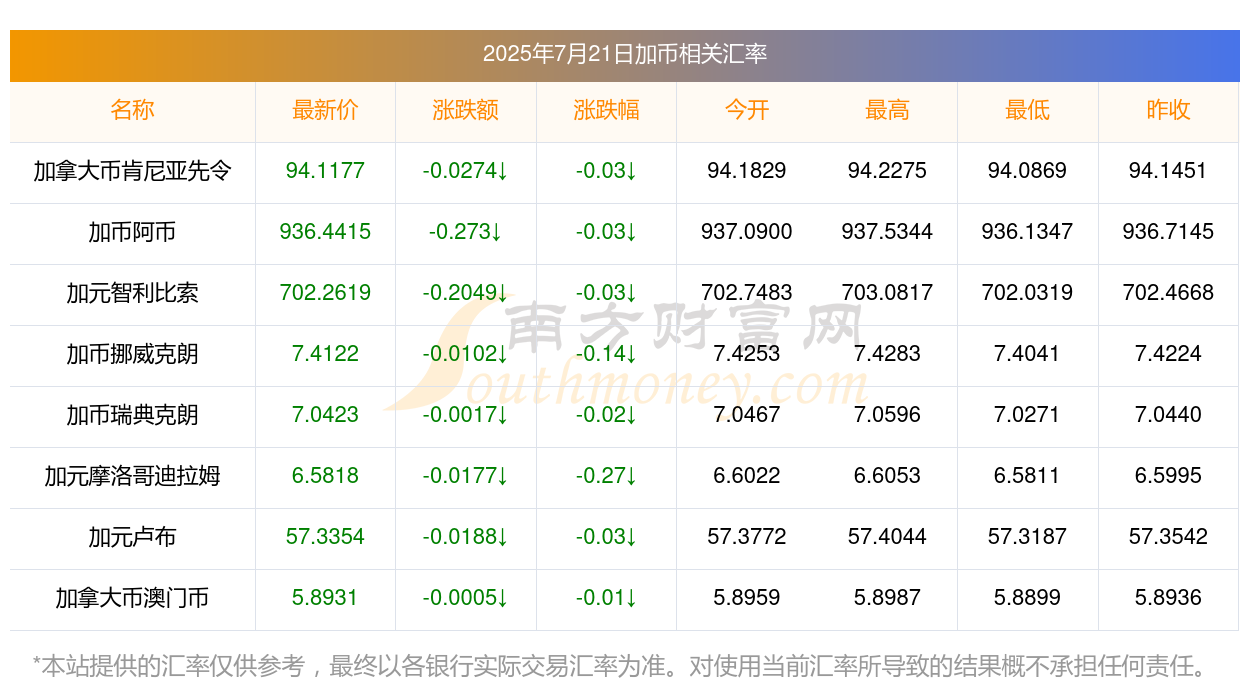
Task: Click low value 702.0319
Action: (1028, 293)
